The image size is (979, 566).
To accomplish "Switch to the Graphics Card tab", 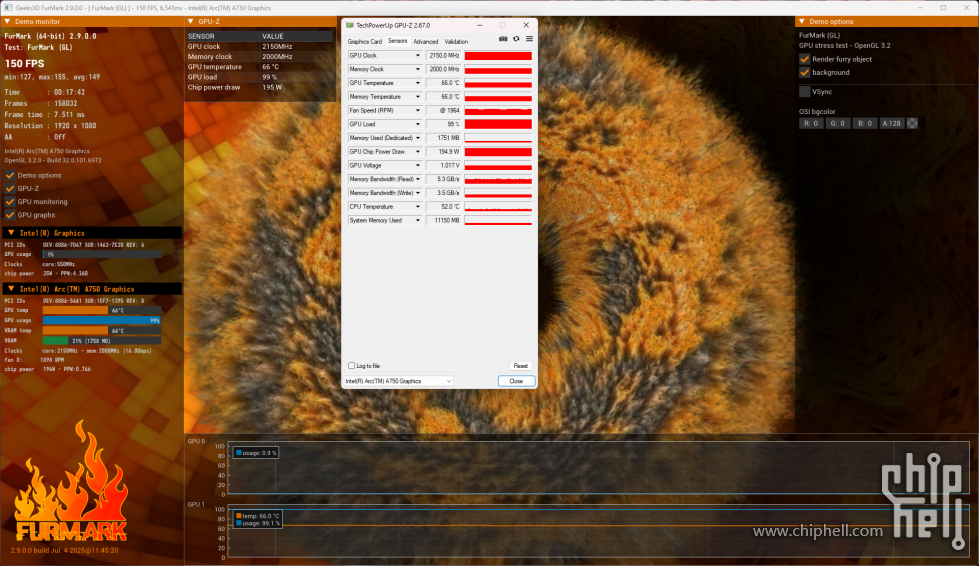I will click(365, 42).
